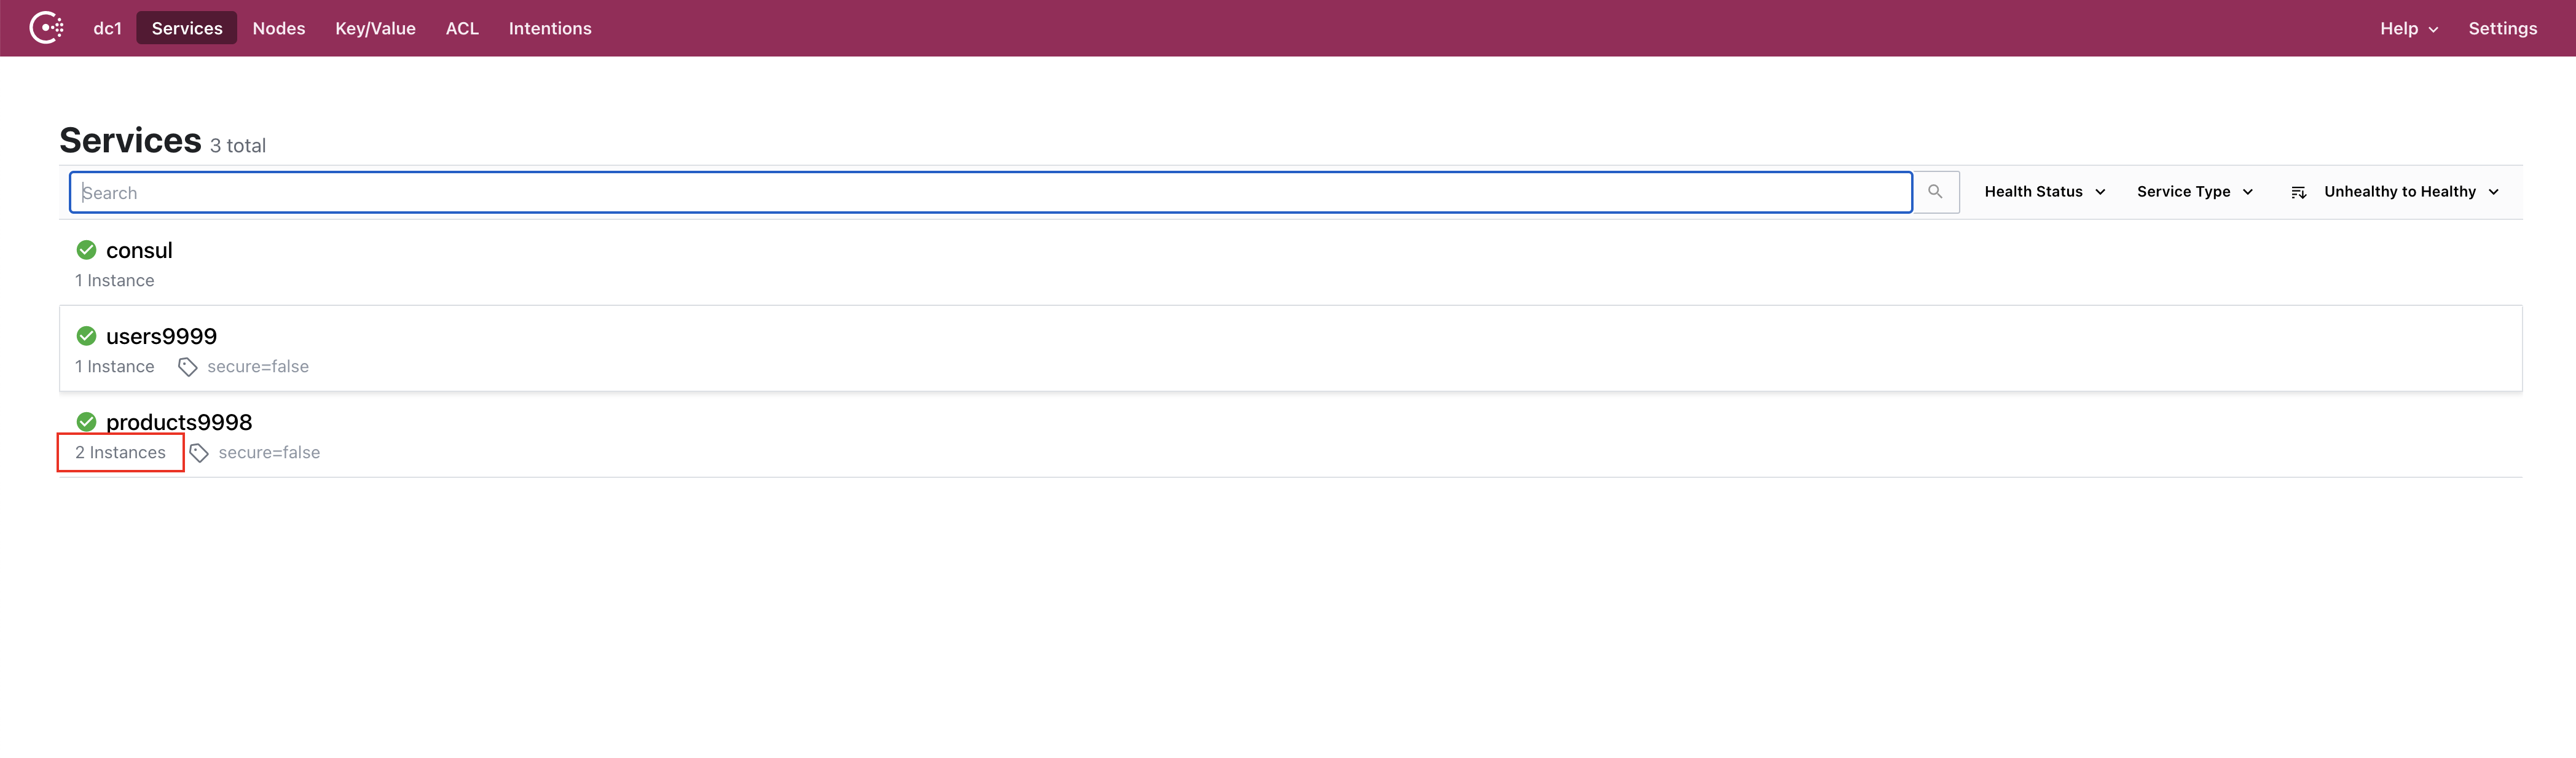Viewport: 2576px width, 758px height.
Task: Click green health check beside products9998
Action: point(87,422)
